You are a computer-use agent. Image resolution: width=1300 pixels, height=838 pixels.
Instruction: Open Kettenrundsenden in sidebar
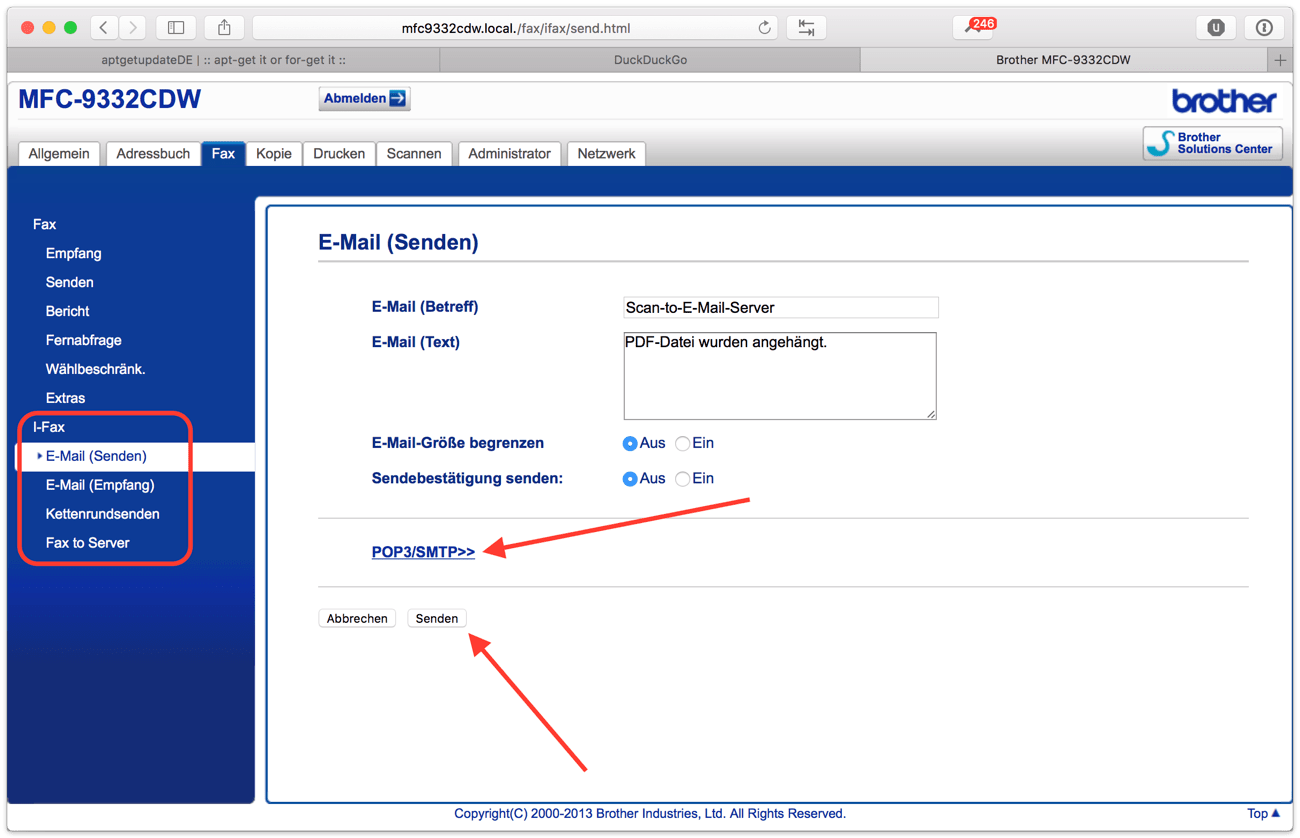click(102, 514)
